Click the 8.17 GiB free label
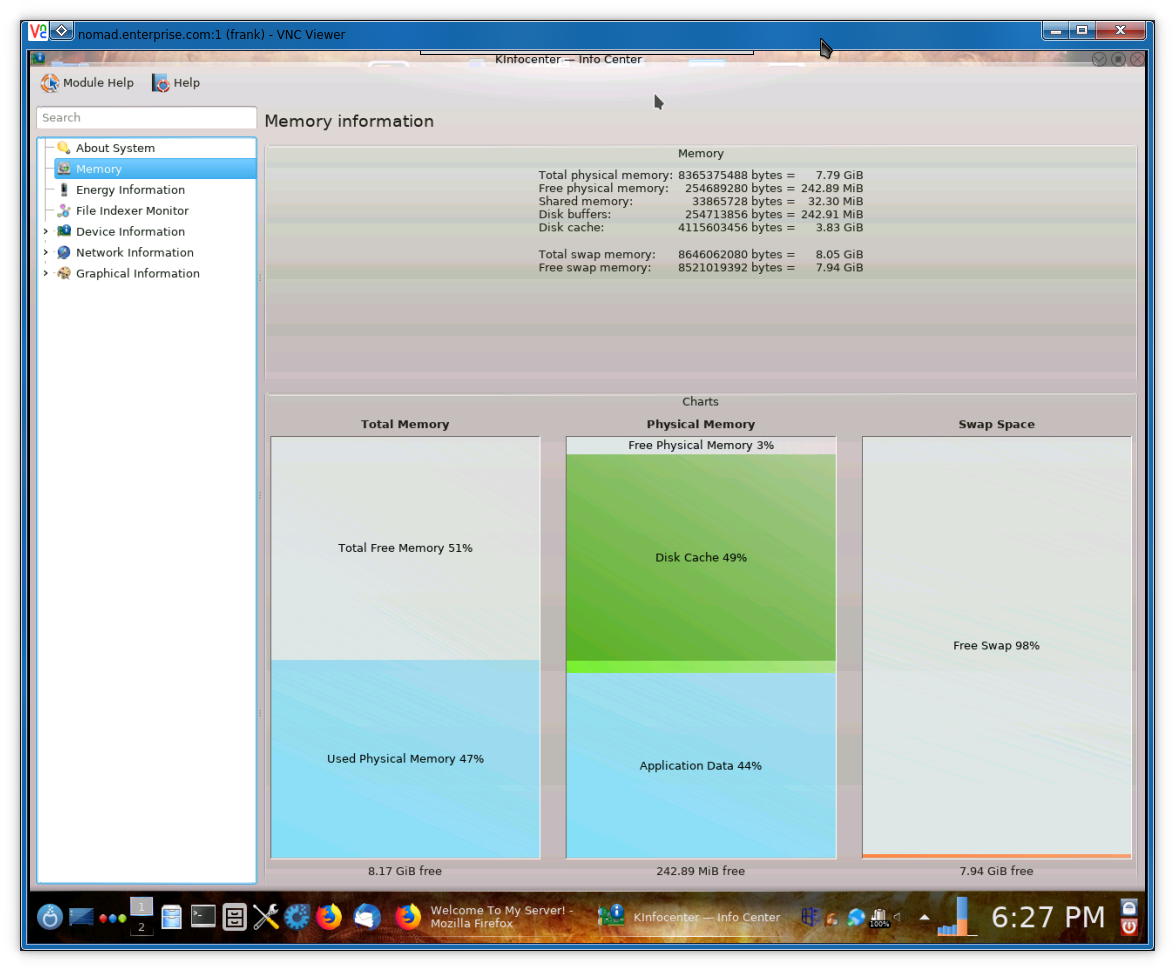 [x=405, y=871]
